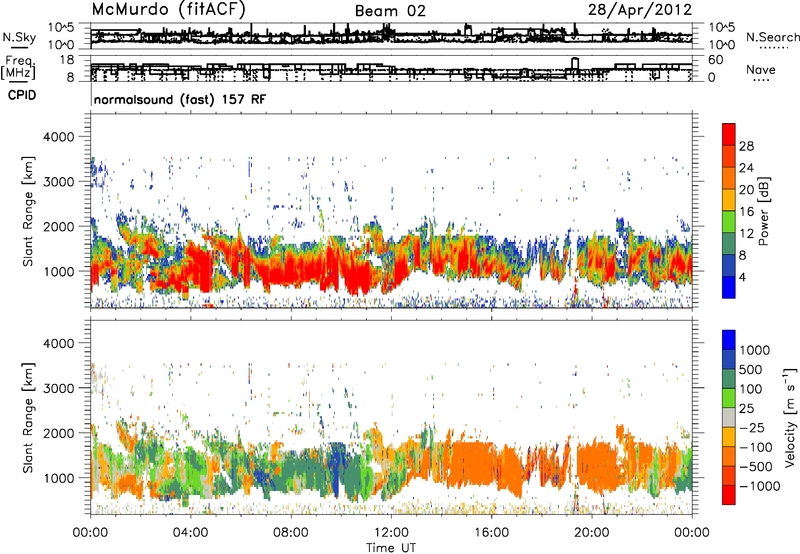Click the -100 label on Velocity colorbar
This screenshot has width=800, height=554.
(x=756, y=447)
